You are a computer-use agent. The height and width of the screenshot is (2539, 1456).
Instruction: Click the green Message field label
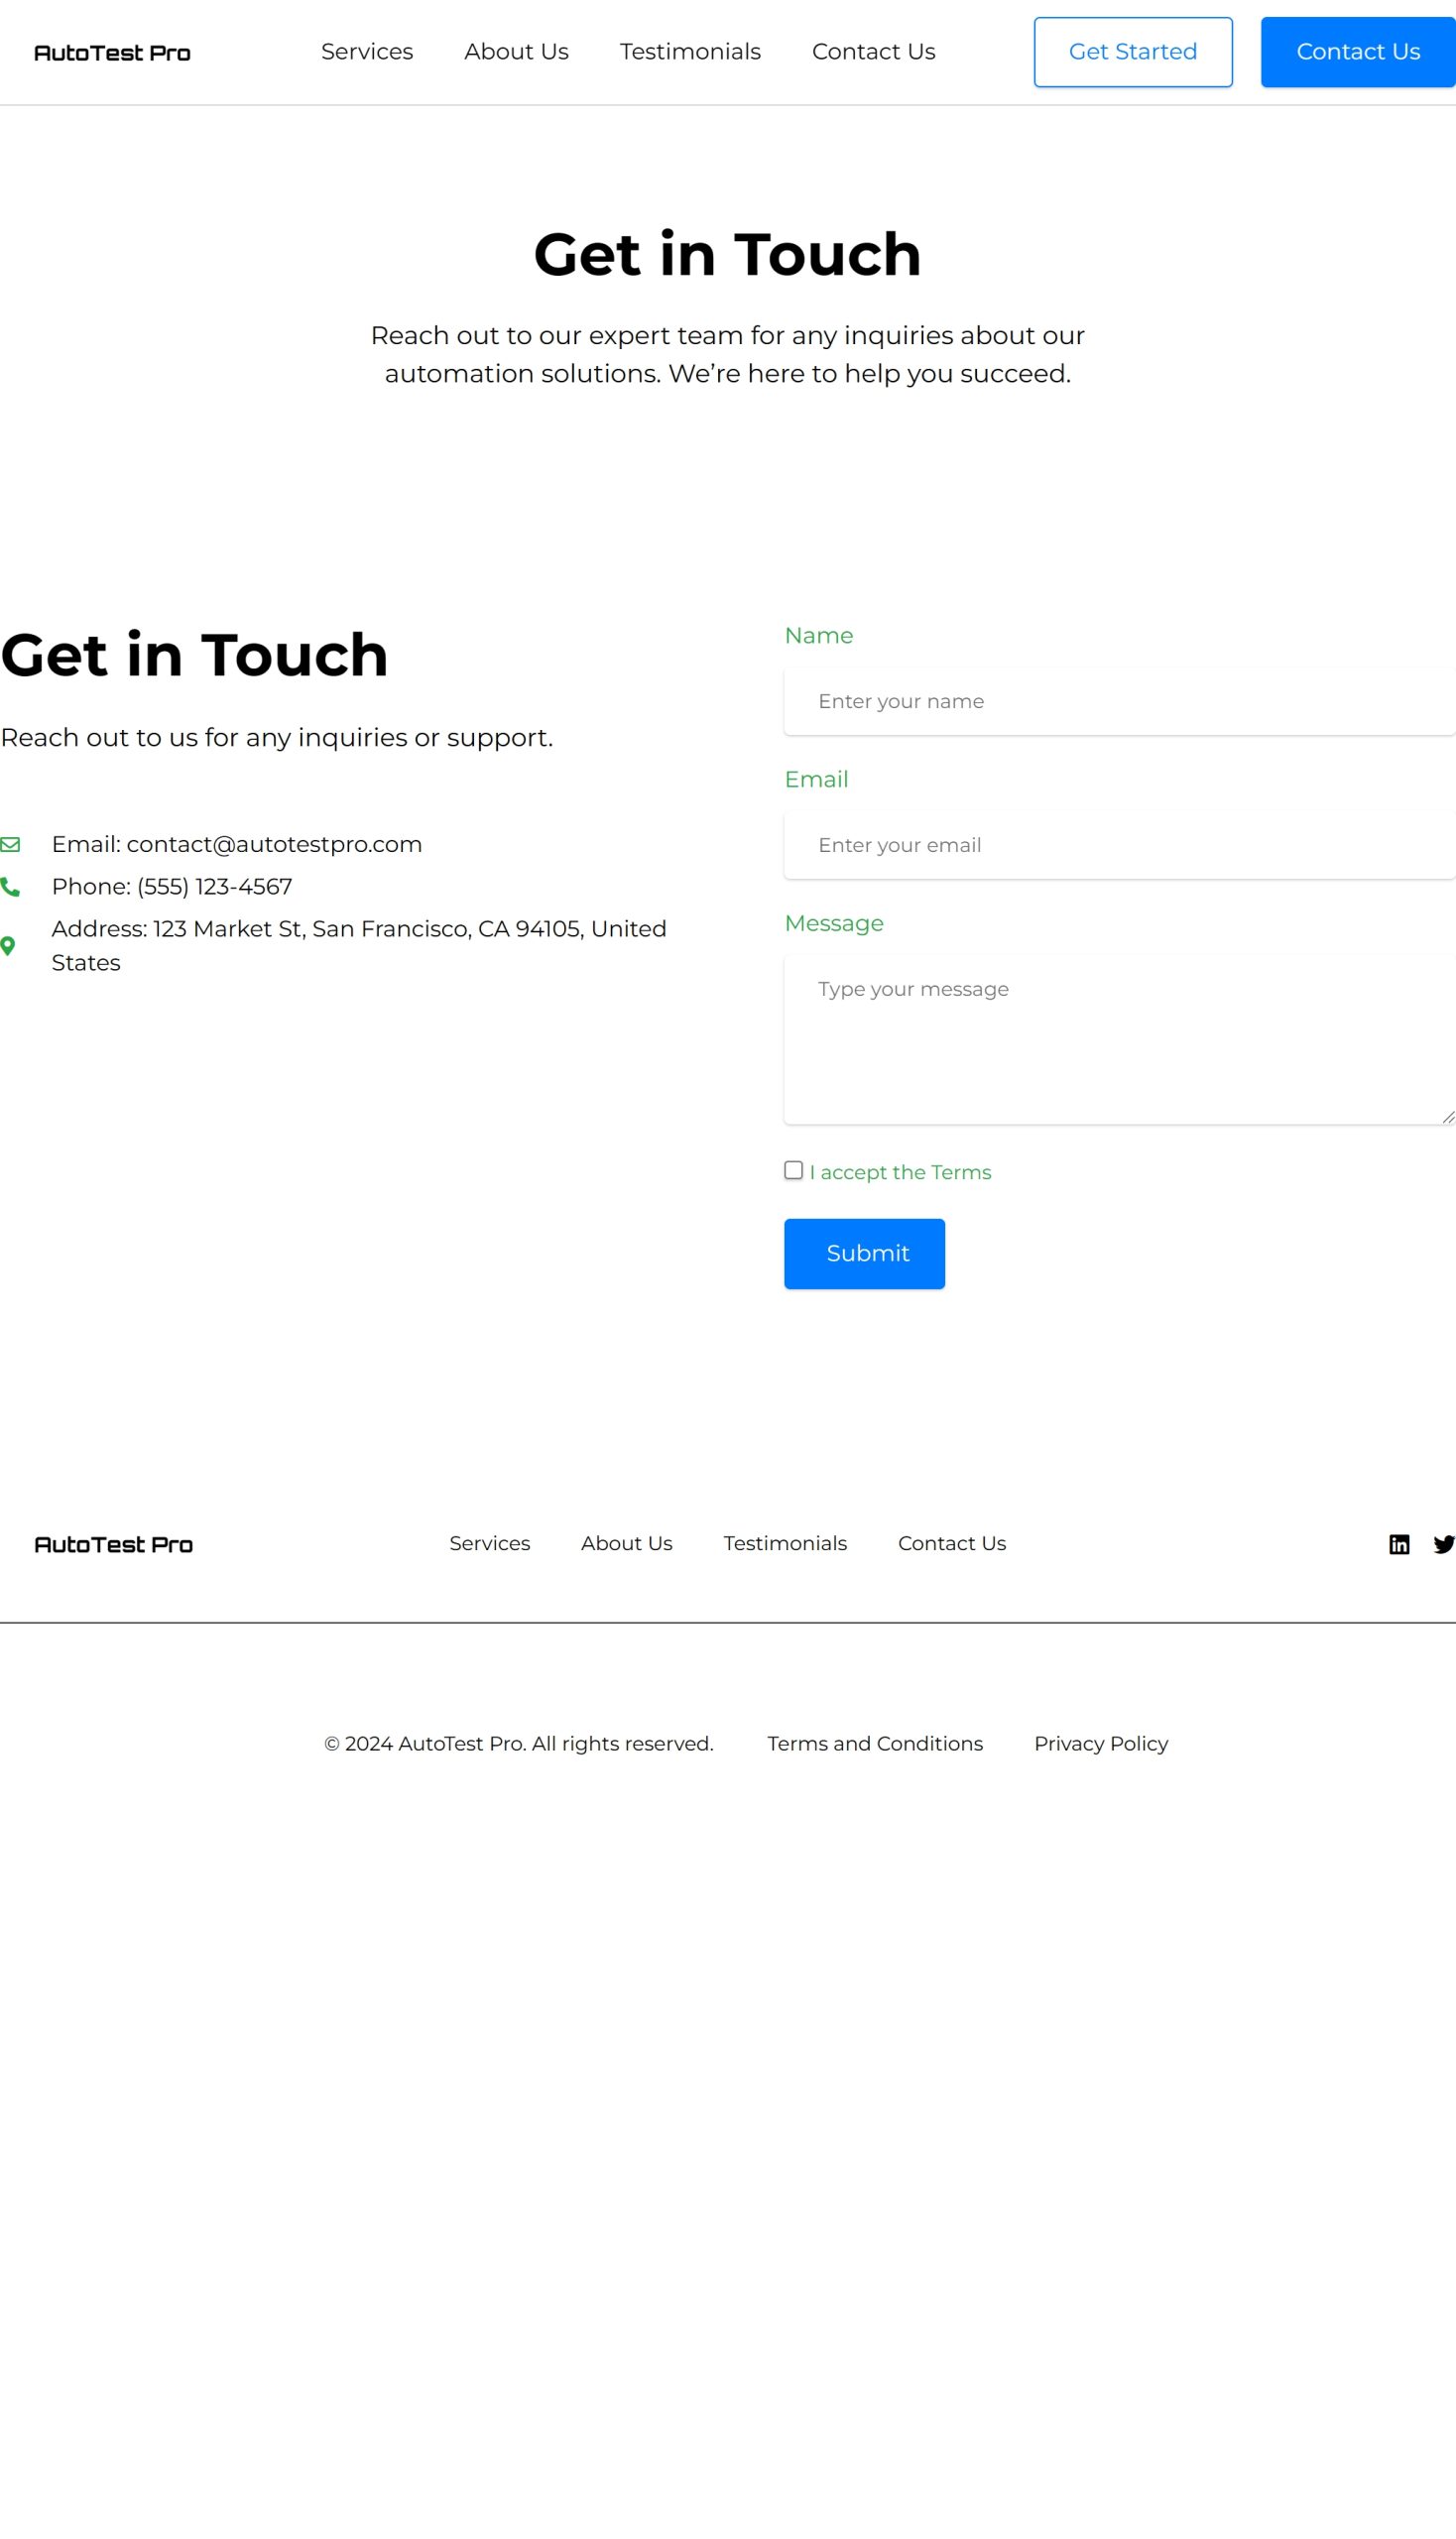[834, 923]
